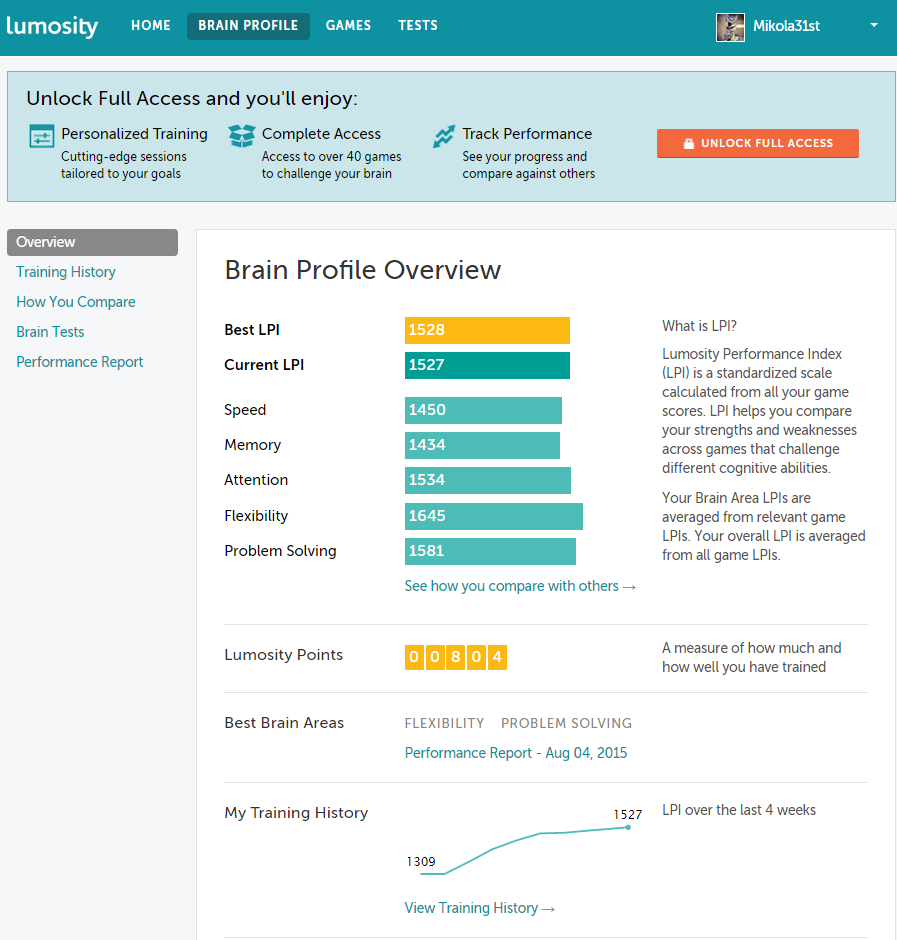897x940 pixels.
Task: Open the Tests tab
Action: coord(418,26)
